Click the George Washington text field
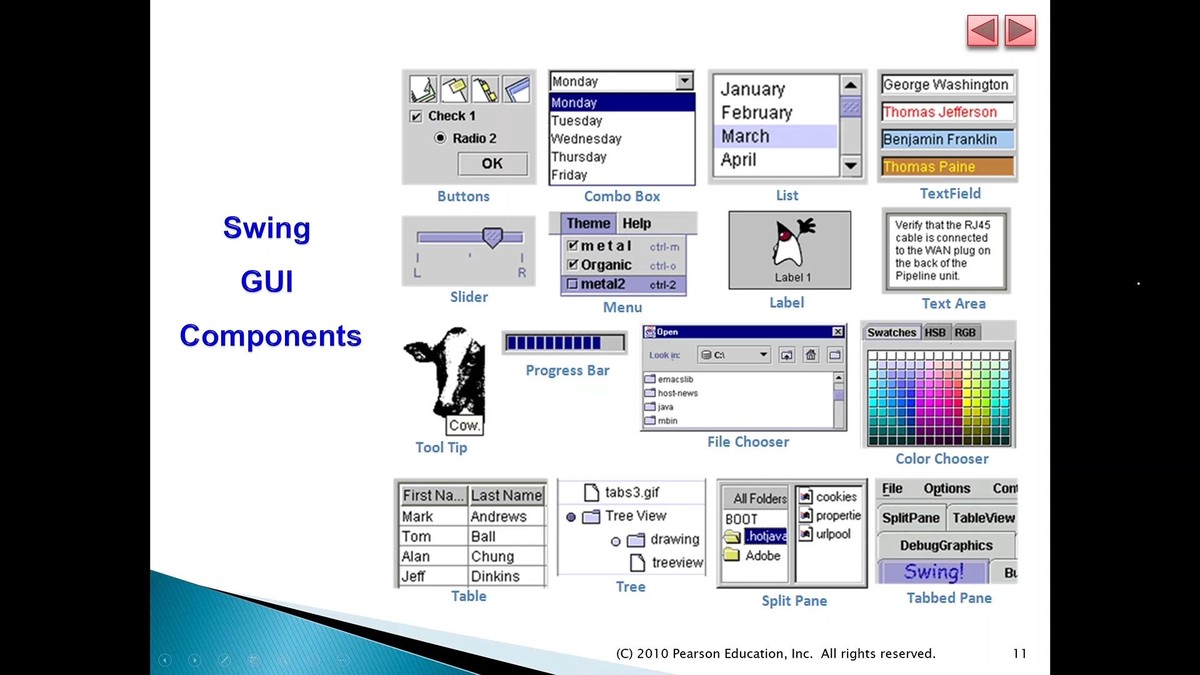1200x675 pixels. tap(946, 85)
